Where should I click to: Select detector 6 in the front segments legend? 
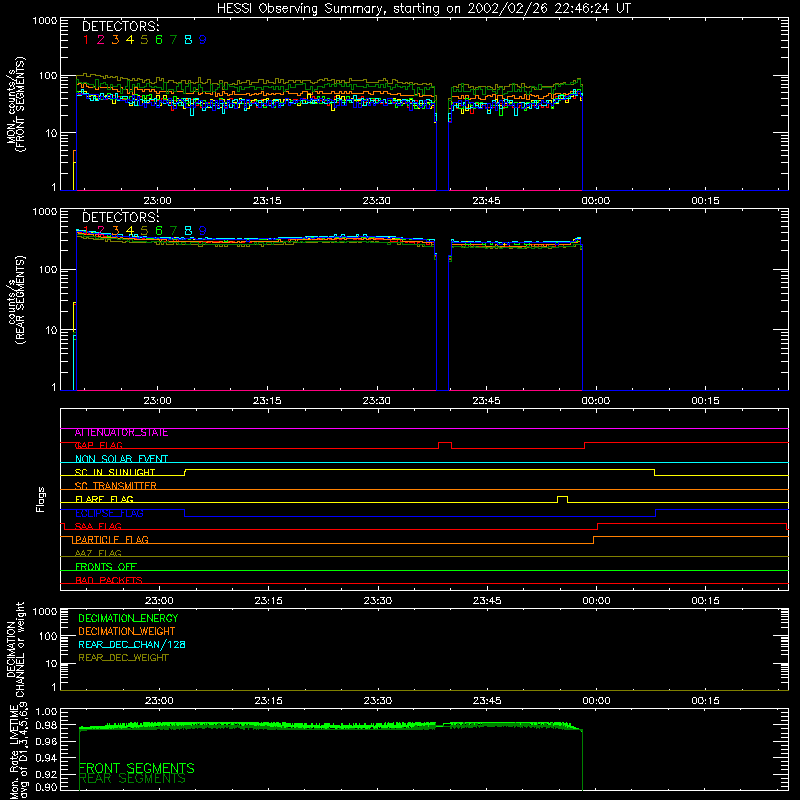(x=159, y=40)
